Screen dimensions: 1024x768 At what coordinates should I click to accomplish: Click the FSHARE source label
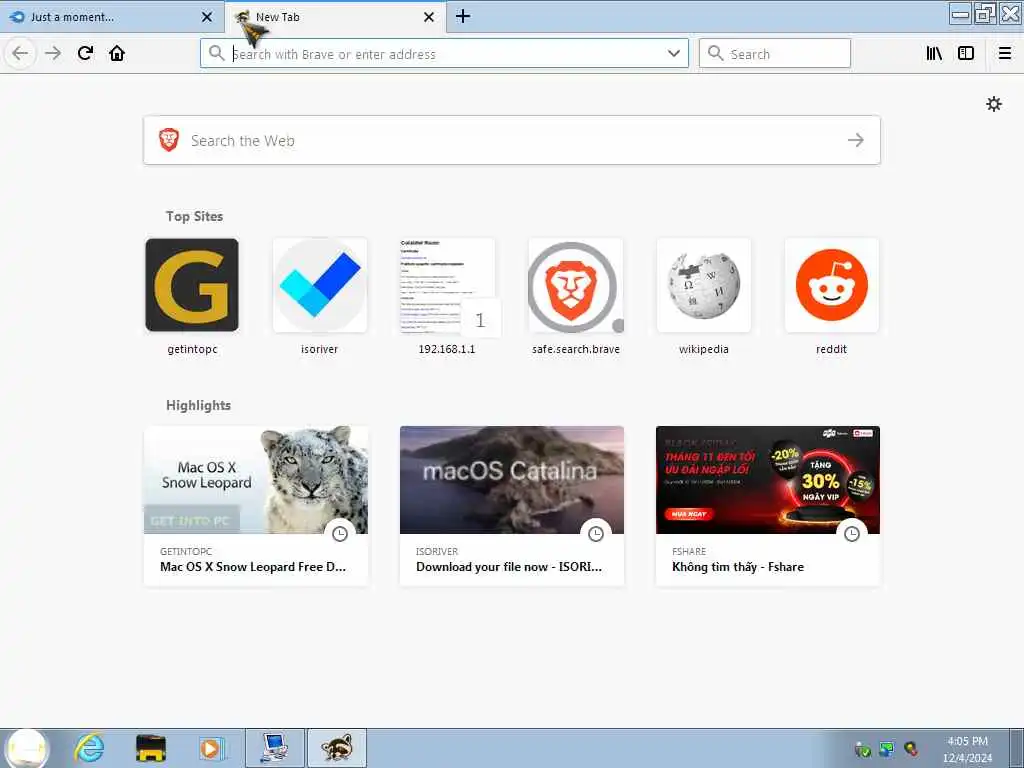coord(689,551)
